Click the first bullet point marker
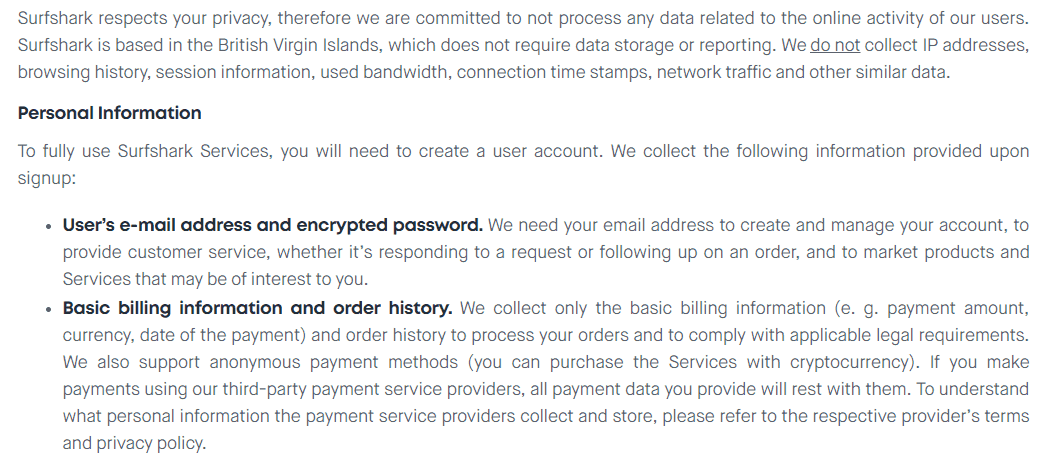 (x=49, y=226)
